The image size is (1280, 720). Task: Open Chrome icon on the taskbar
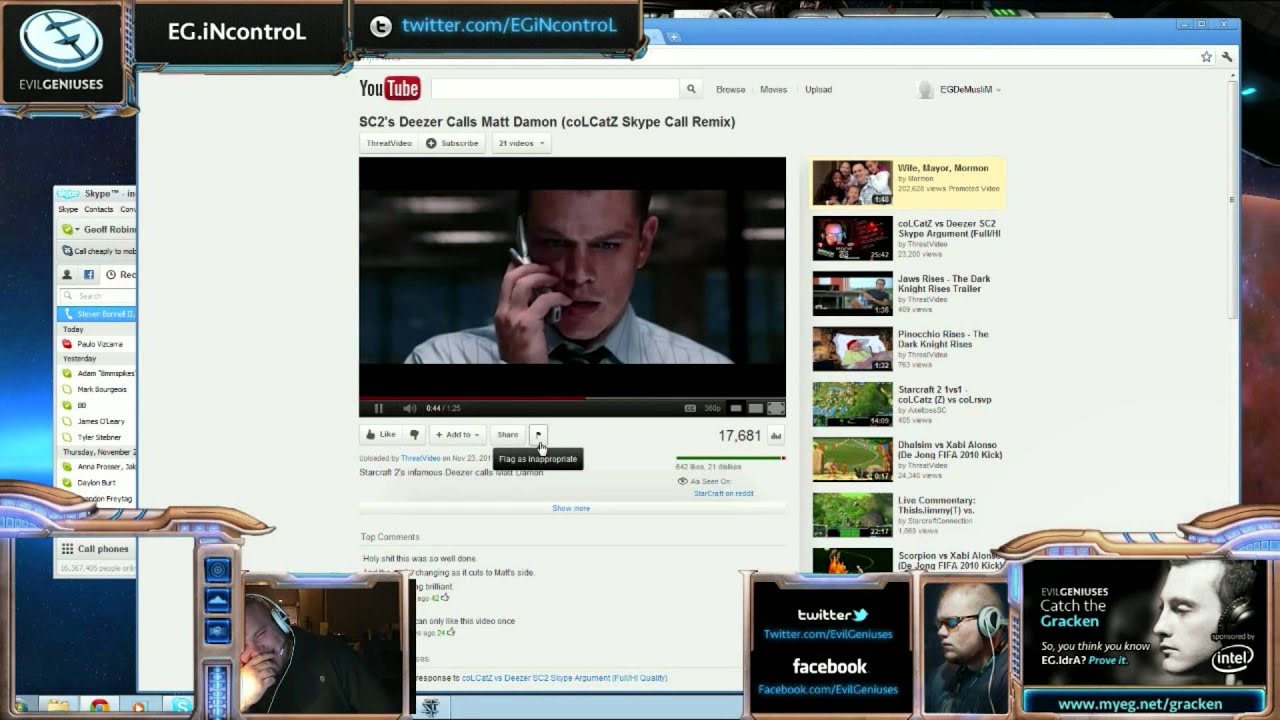point(99,706)
